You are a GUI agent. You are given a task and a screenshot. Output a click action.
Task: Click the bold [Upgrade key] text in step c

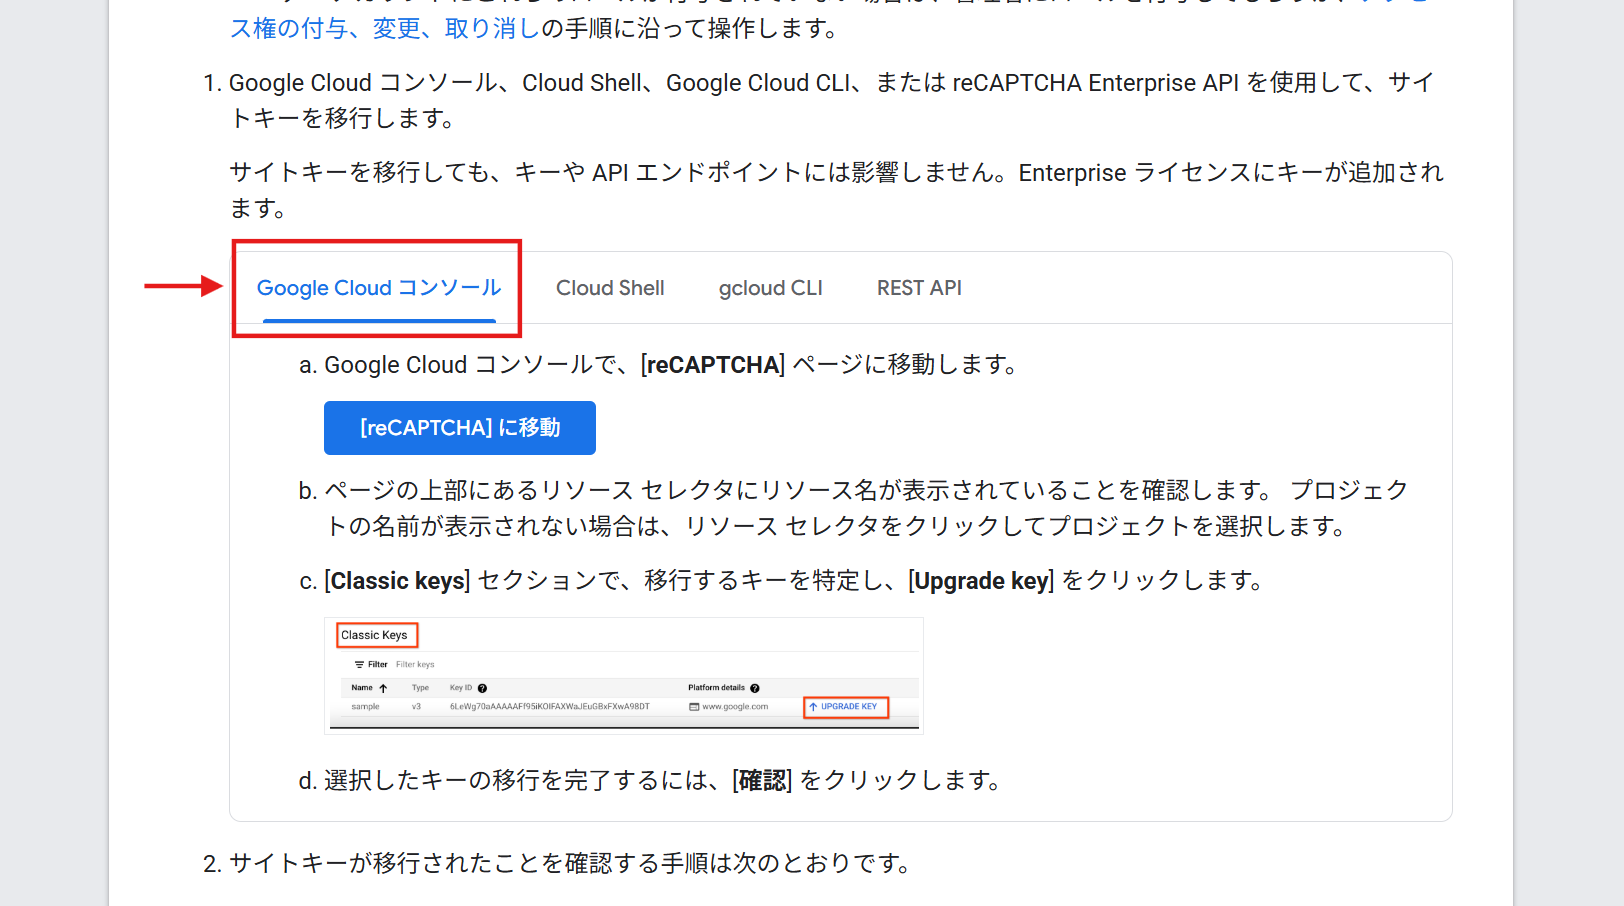point(981,581)
